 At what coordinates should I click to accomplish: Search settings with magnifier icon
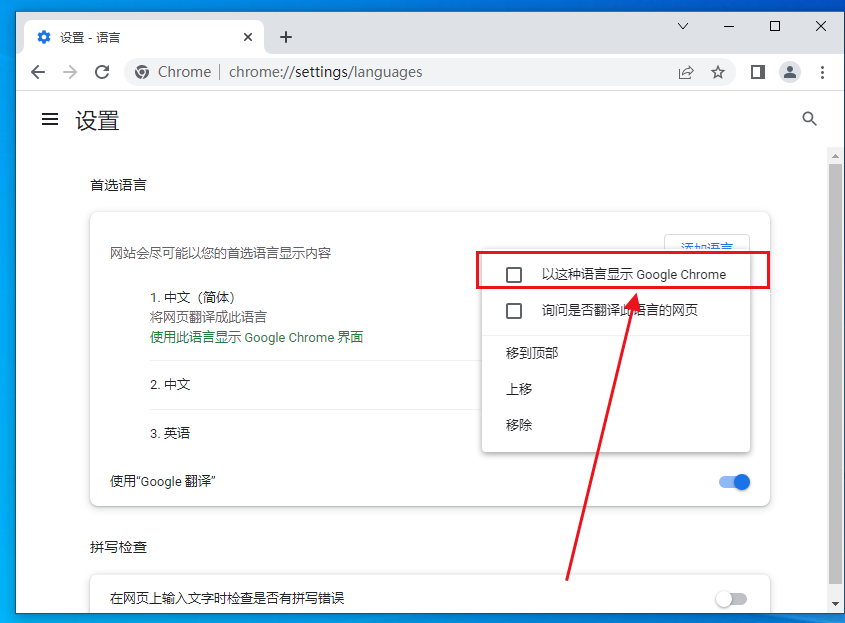pos(809,119)
